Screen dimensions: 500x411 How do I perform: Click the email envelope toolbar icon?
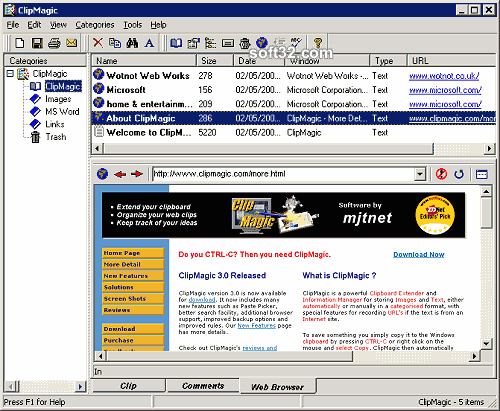(x=71, y=43)
